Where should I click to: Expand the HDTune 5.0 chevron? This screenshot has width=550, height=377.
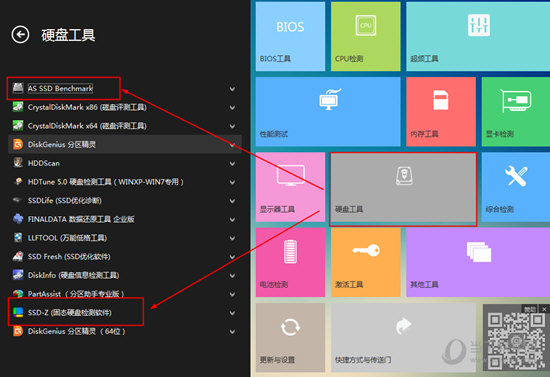232,182
